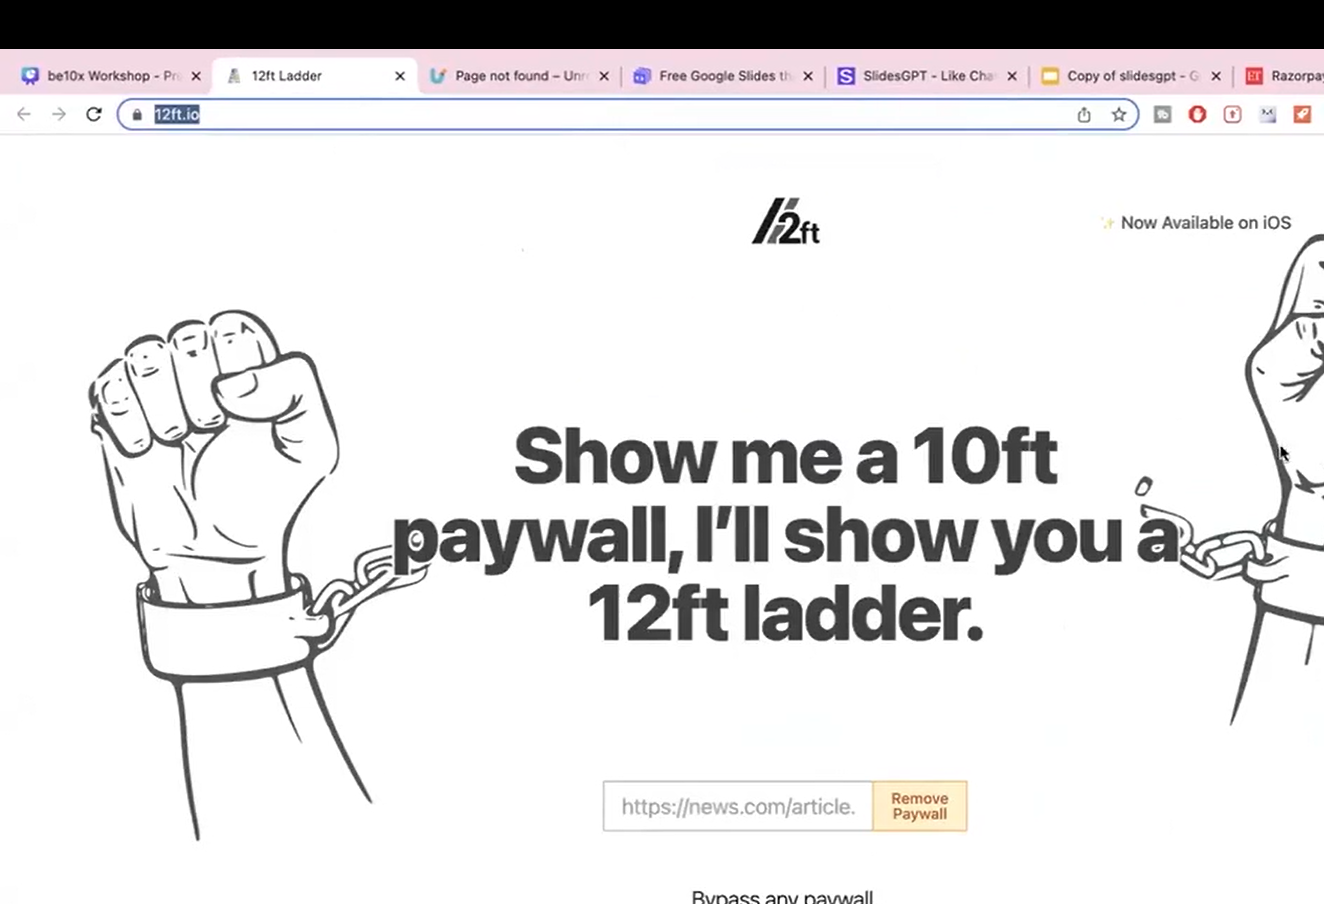Select the Copy of slidesgpt tab
The width and height of the screenshot is (1324, 904).
click(x=1121, y=76)
